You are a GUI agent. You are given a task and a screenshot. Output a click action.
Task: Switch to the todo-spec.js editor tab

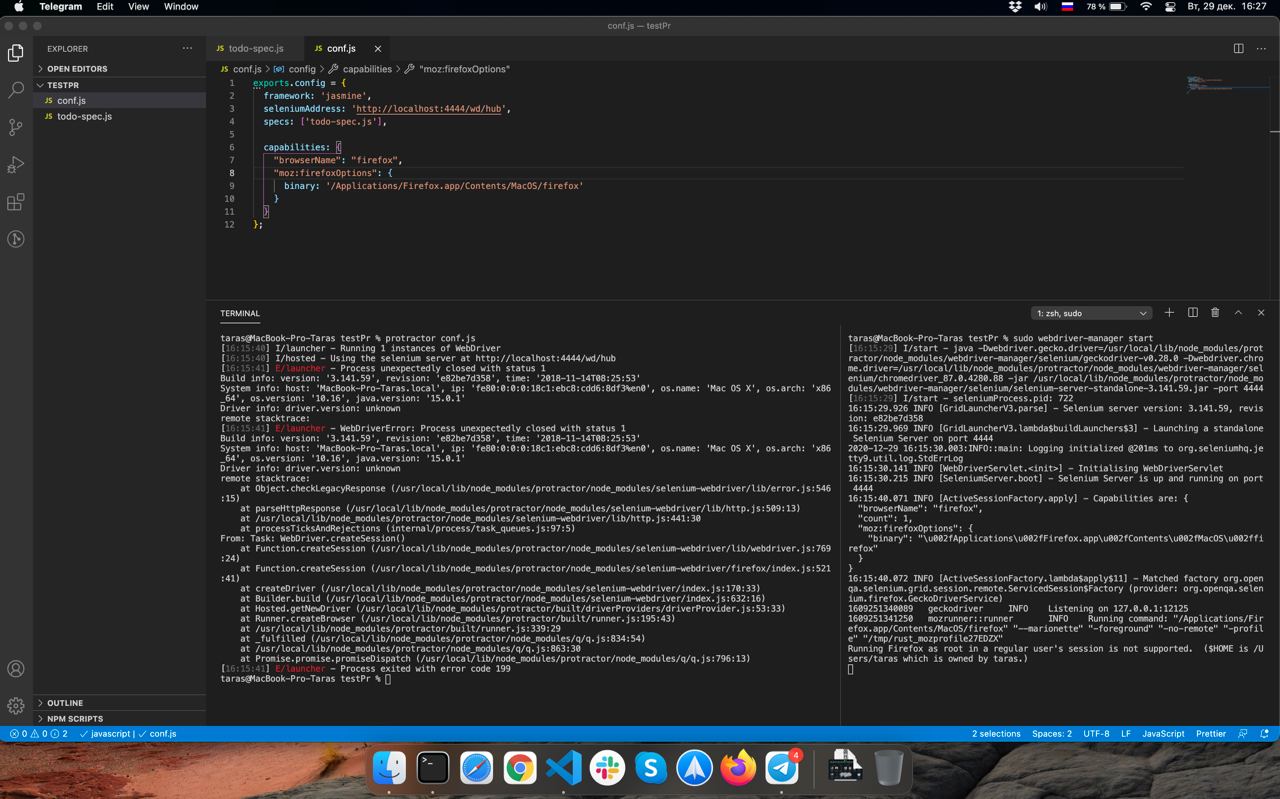[255, 48]
